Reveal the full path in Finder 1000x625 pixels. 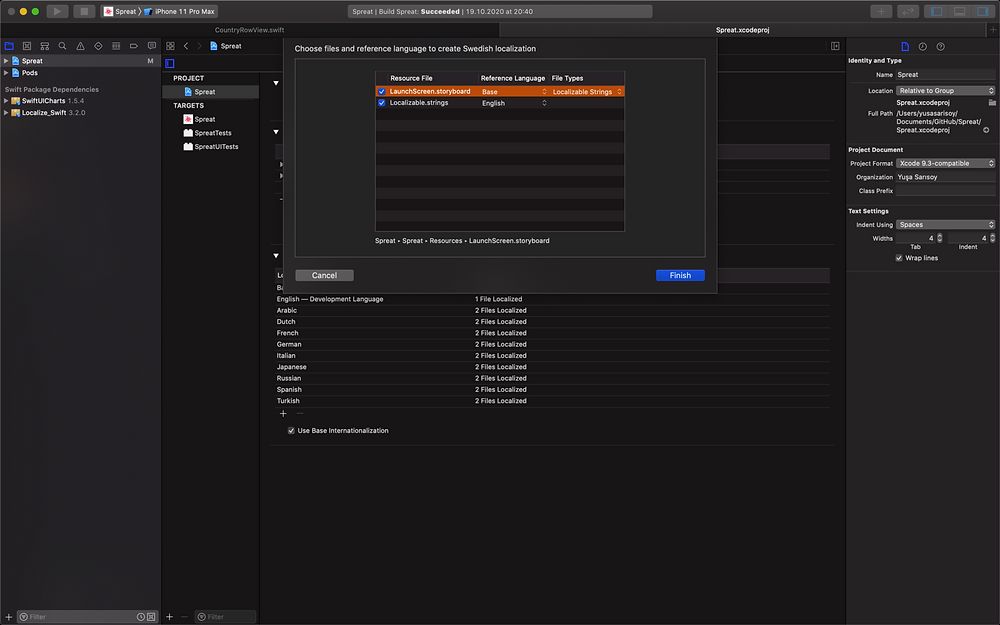click(x=986, y=130)
